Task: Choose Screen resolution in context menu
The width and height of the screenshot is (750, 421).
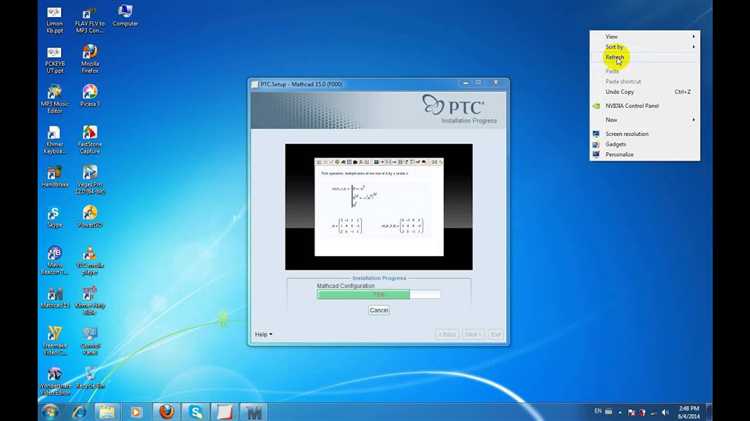Action: tap(645, 134)
